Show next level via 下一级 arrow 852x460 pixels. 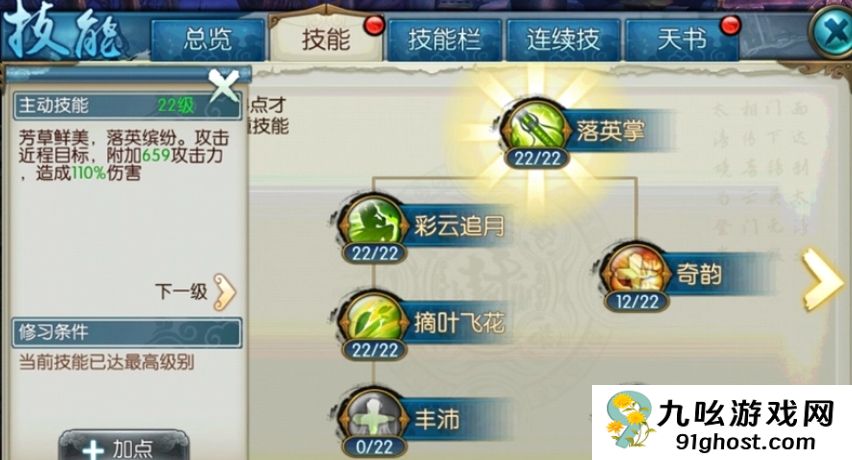click(x=225, y=292)
